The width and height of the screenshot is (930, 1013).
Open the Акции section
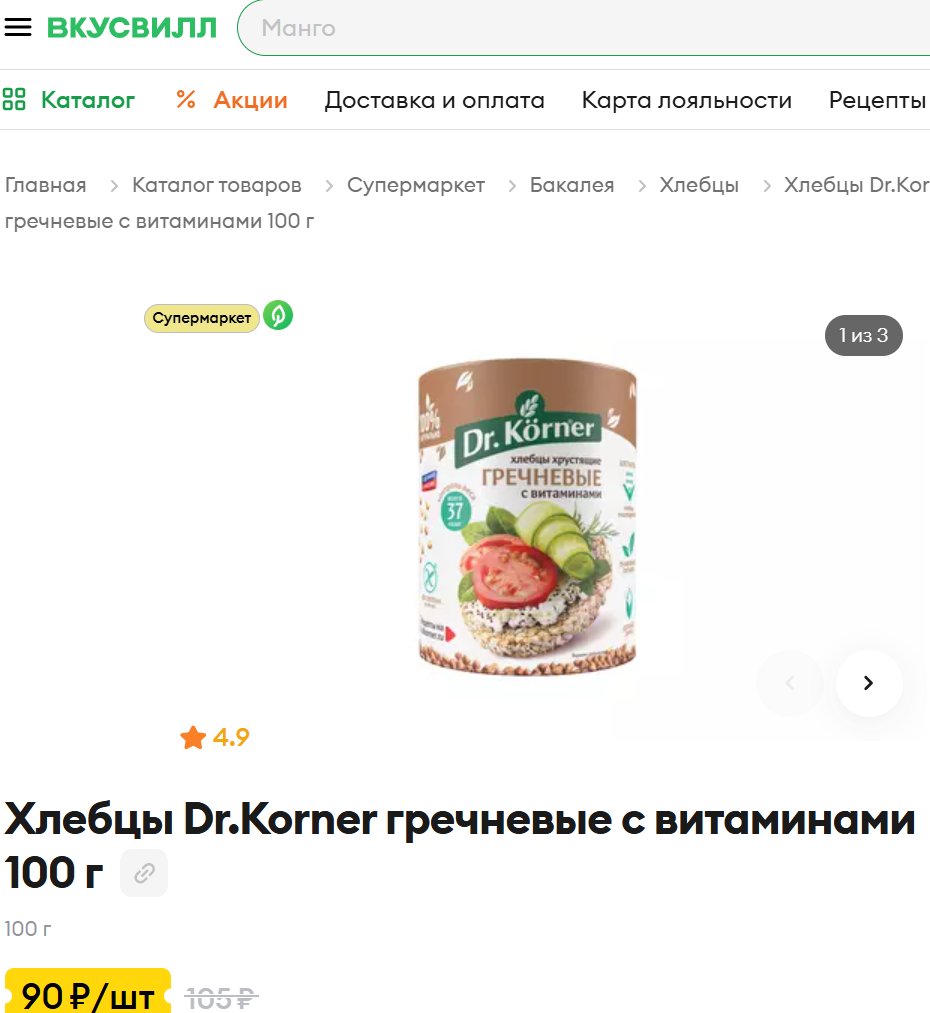[x=232, y=100]
